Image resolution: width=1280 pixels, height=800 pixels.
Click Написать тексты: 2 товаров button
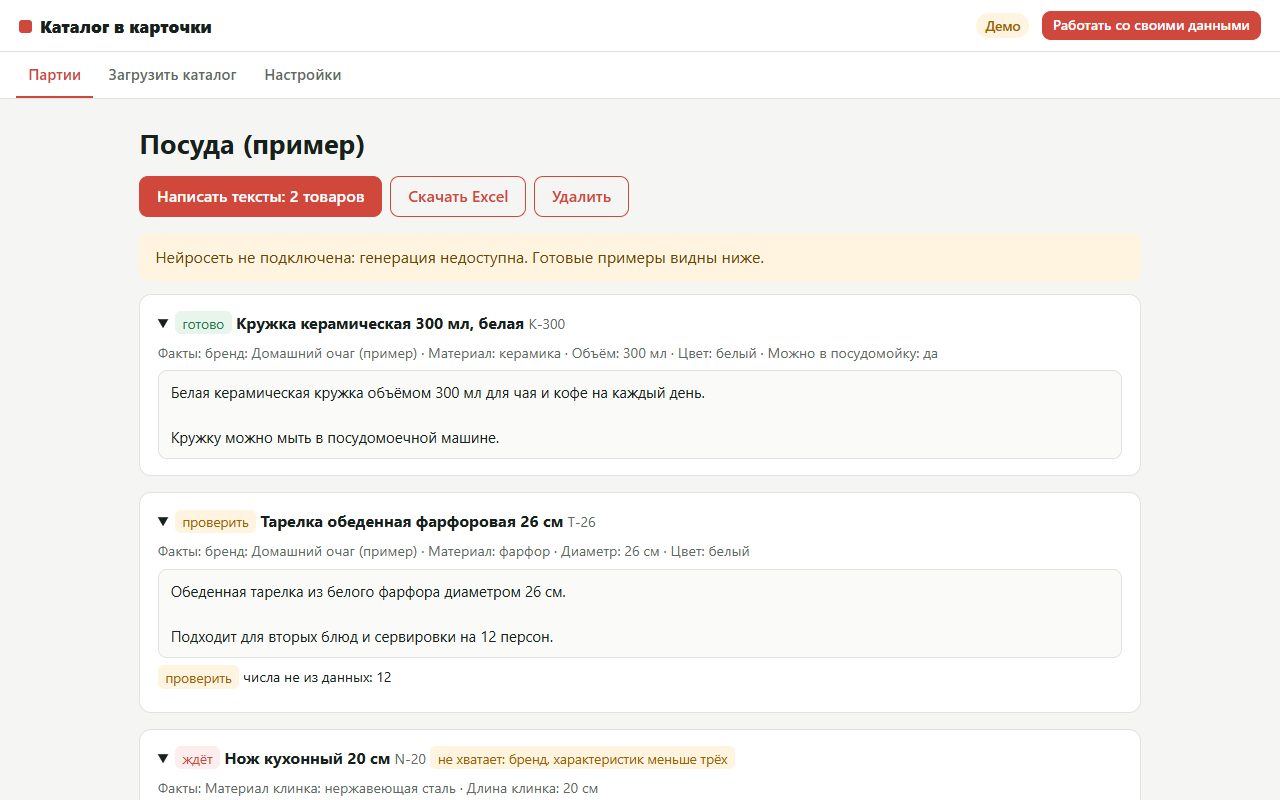pos(260,196)
